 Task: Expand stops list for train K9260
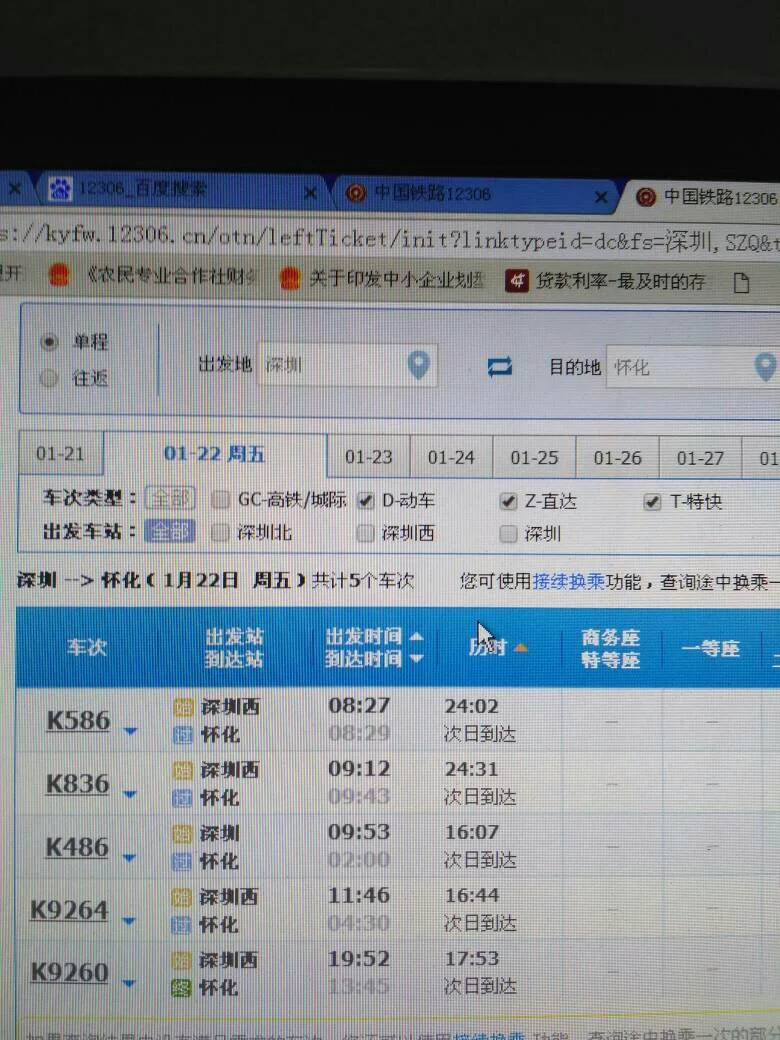click(129, 984)
